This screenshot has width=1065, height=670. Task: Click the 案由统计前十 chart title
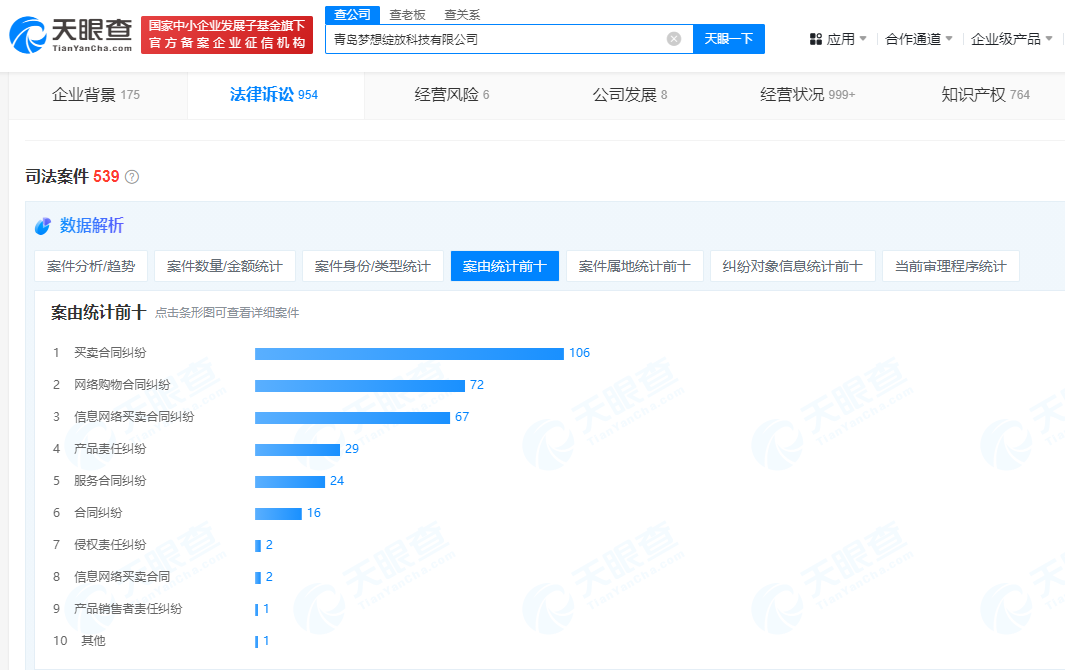[98, 313]
